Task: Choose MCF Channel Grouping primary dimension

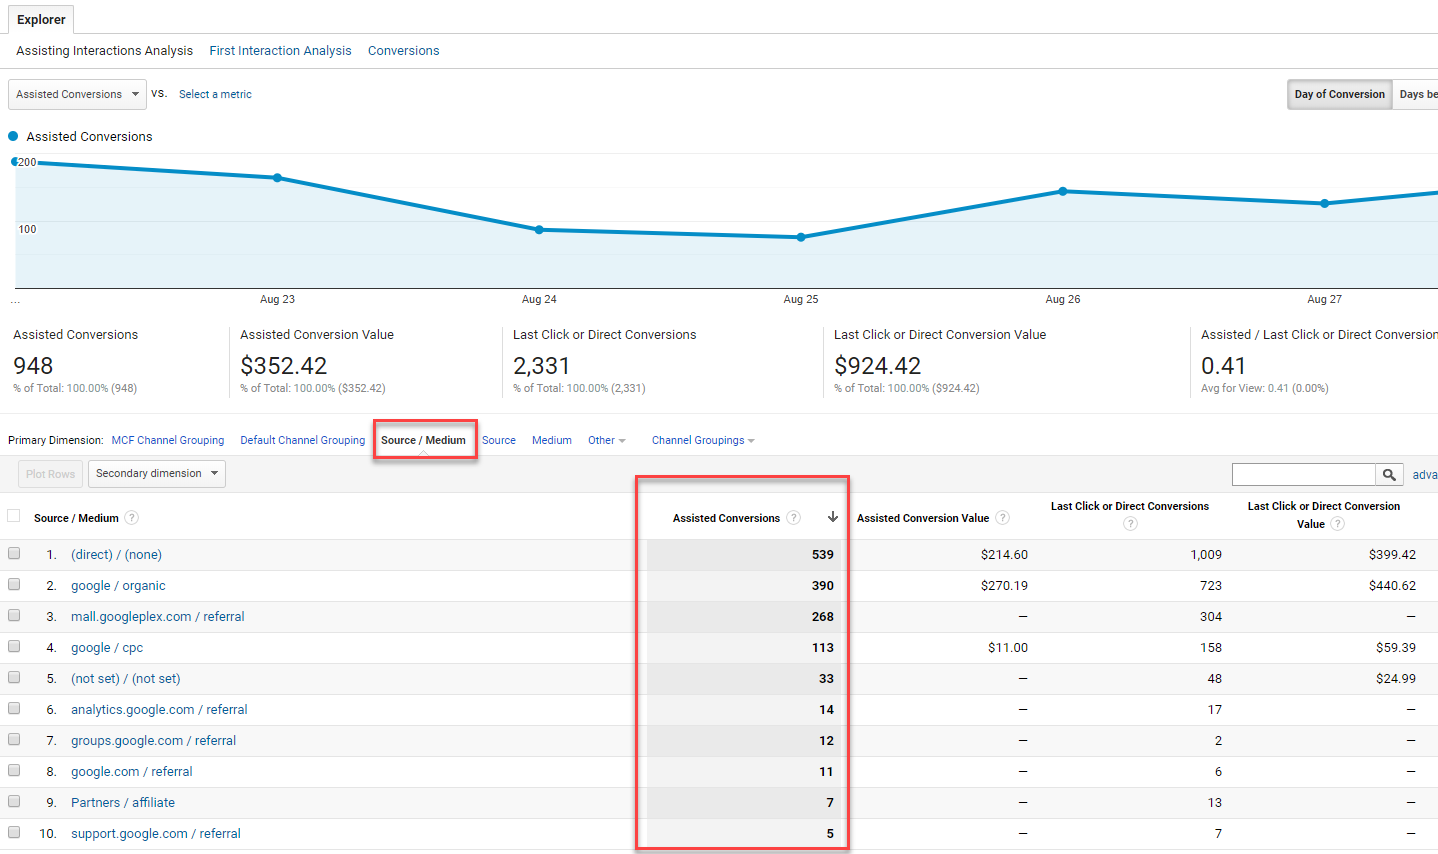Action: 168,440
